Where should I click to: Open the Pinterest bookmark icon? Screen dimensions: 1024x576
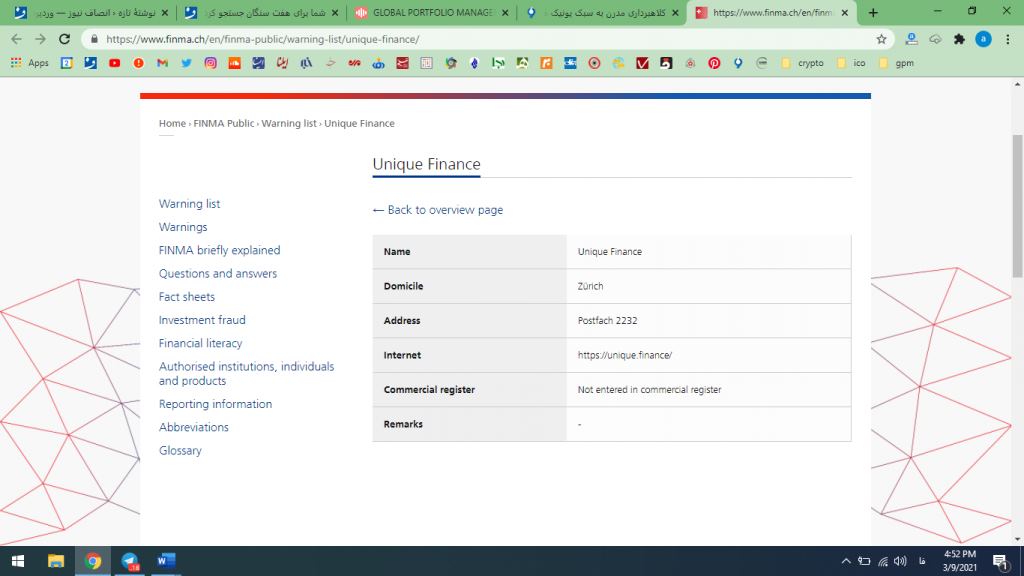click(714, 63)
